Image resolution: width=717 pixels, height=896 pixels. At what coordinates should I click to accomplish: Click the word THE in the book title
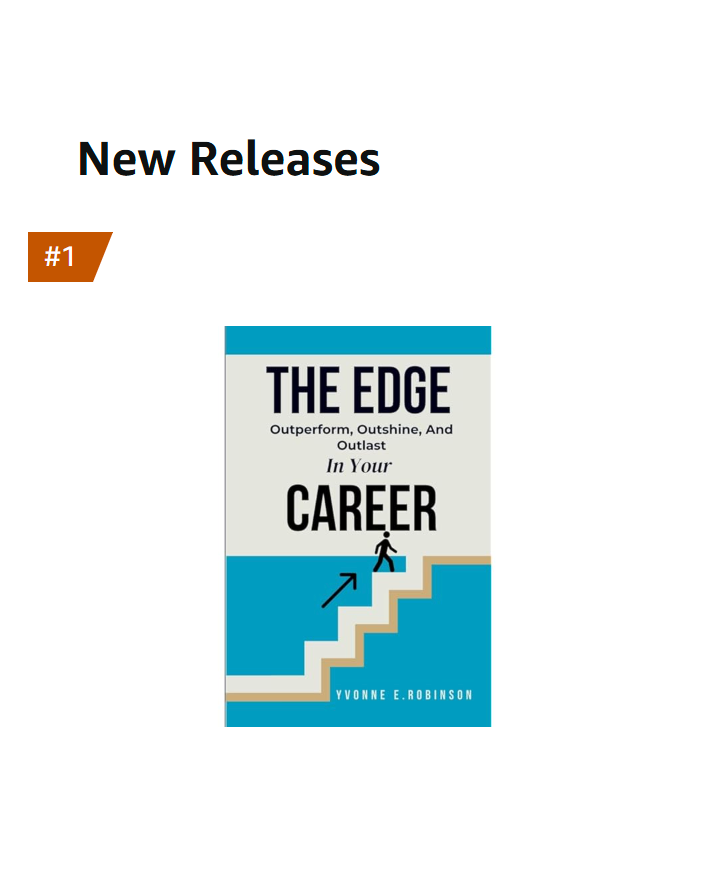(302, 390)
